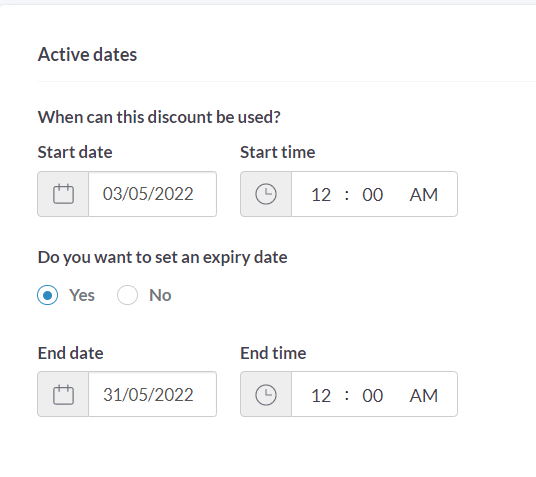536x477 pixels.
Task: Toggle the Start time AM period selector
Action: coord(424,195)
